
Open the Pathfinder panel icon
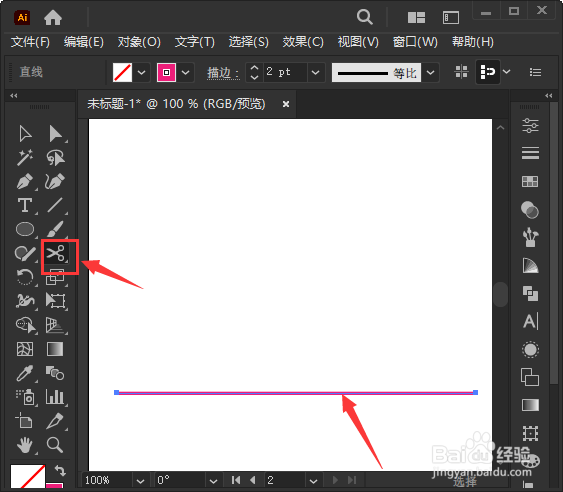(x=530, y=293)
